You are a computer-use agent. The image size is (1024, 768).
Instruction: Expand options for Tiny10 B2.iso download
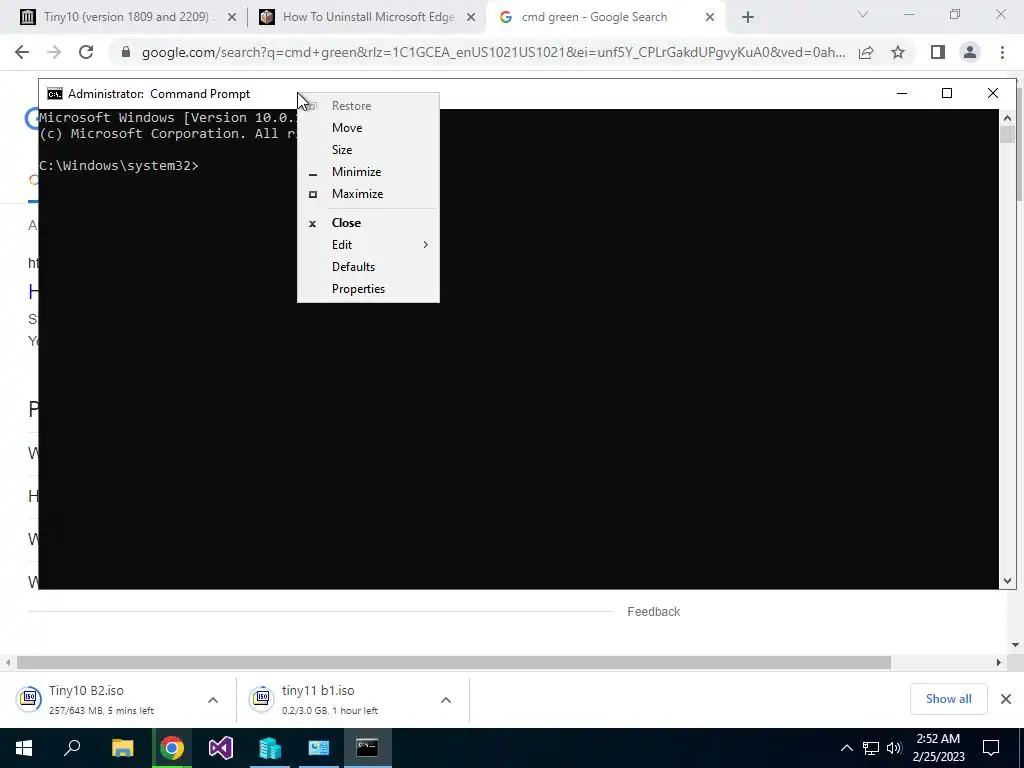(213, 700)
